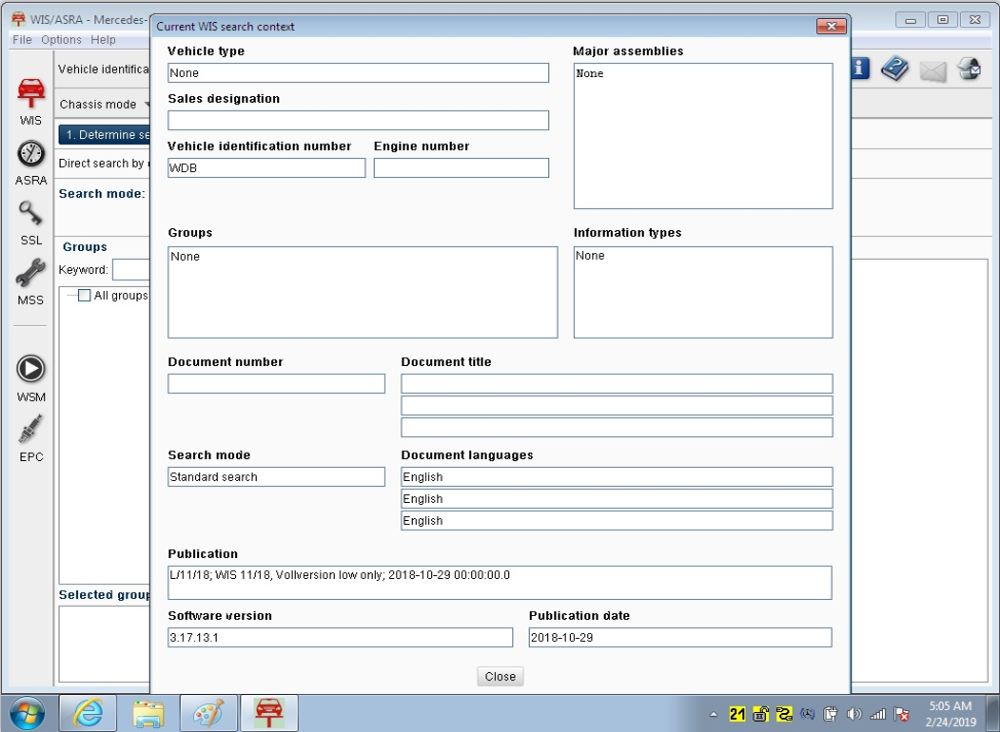Click the yellow lock tray icon
1000x732 pixels.
[761, 714]
